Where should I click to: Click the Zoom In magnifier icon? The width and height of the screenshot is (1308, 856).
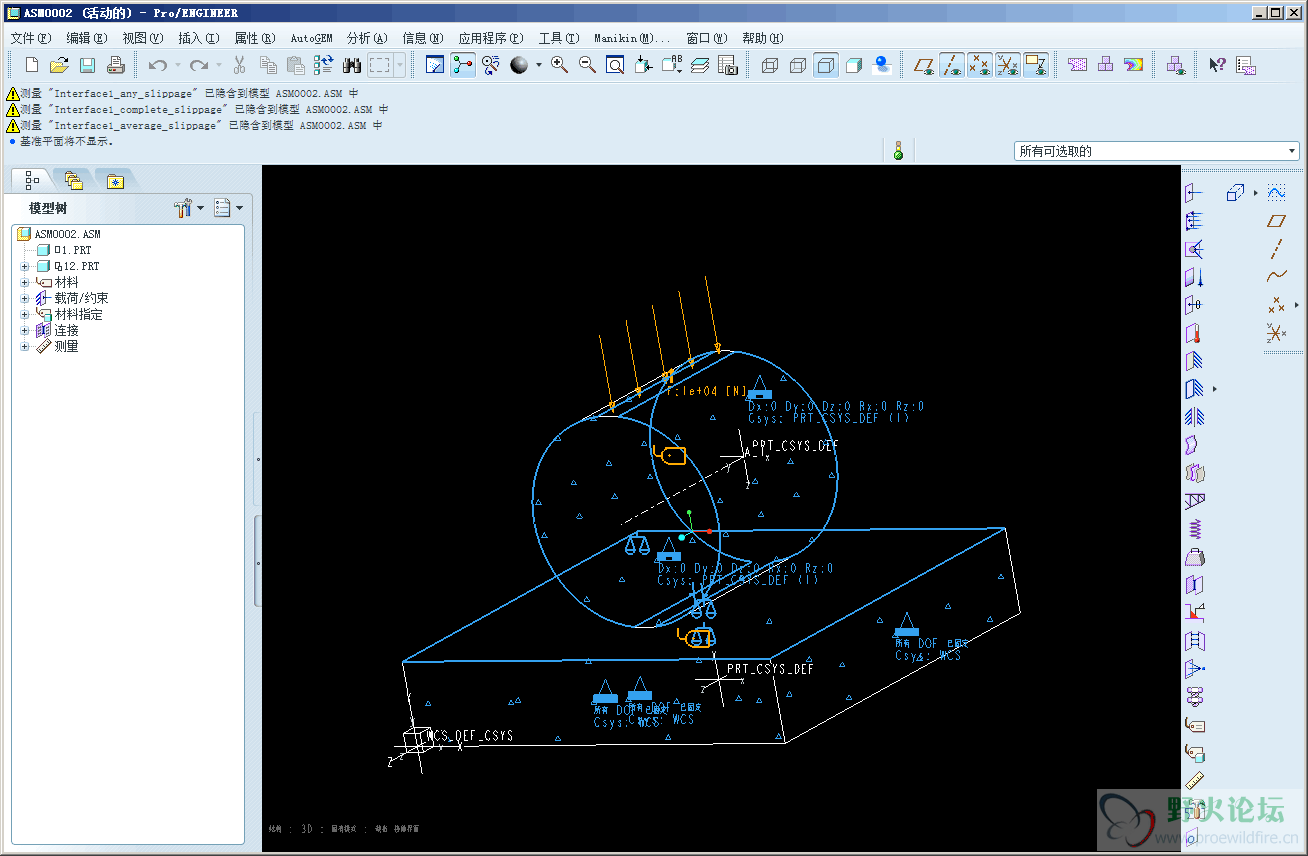(x=560, y=65)
